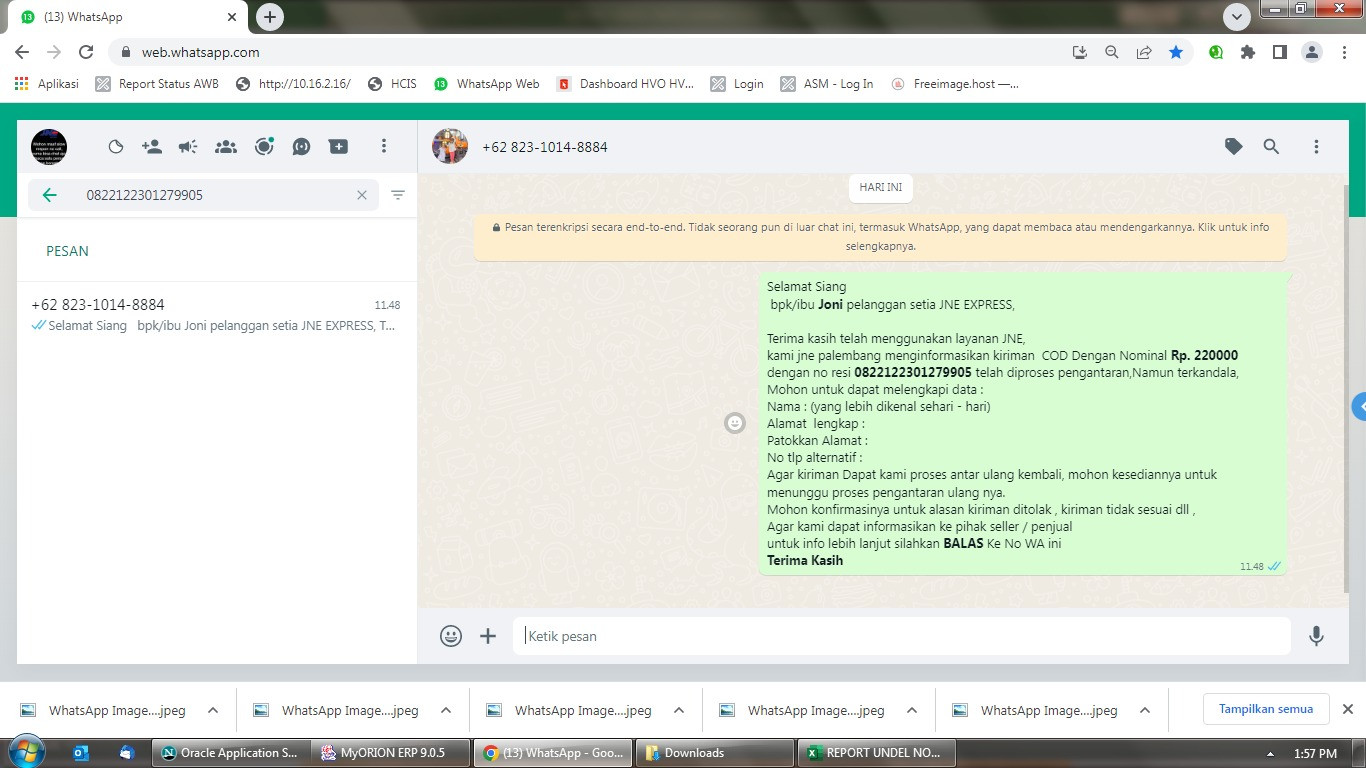Open the tab search chevron
The height and width of the screenshot is (768, 1366).
[1237, 17]
